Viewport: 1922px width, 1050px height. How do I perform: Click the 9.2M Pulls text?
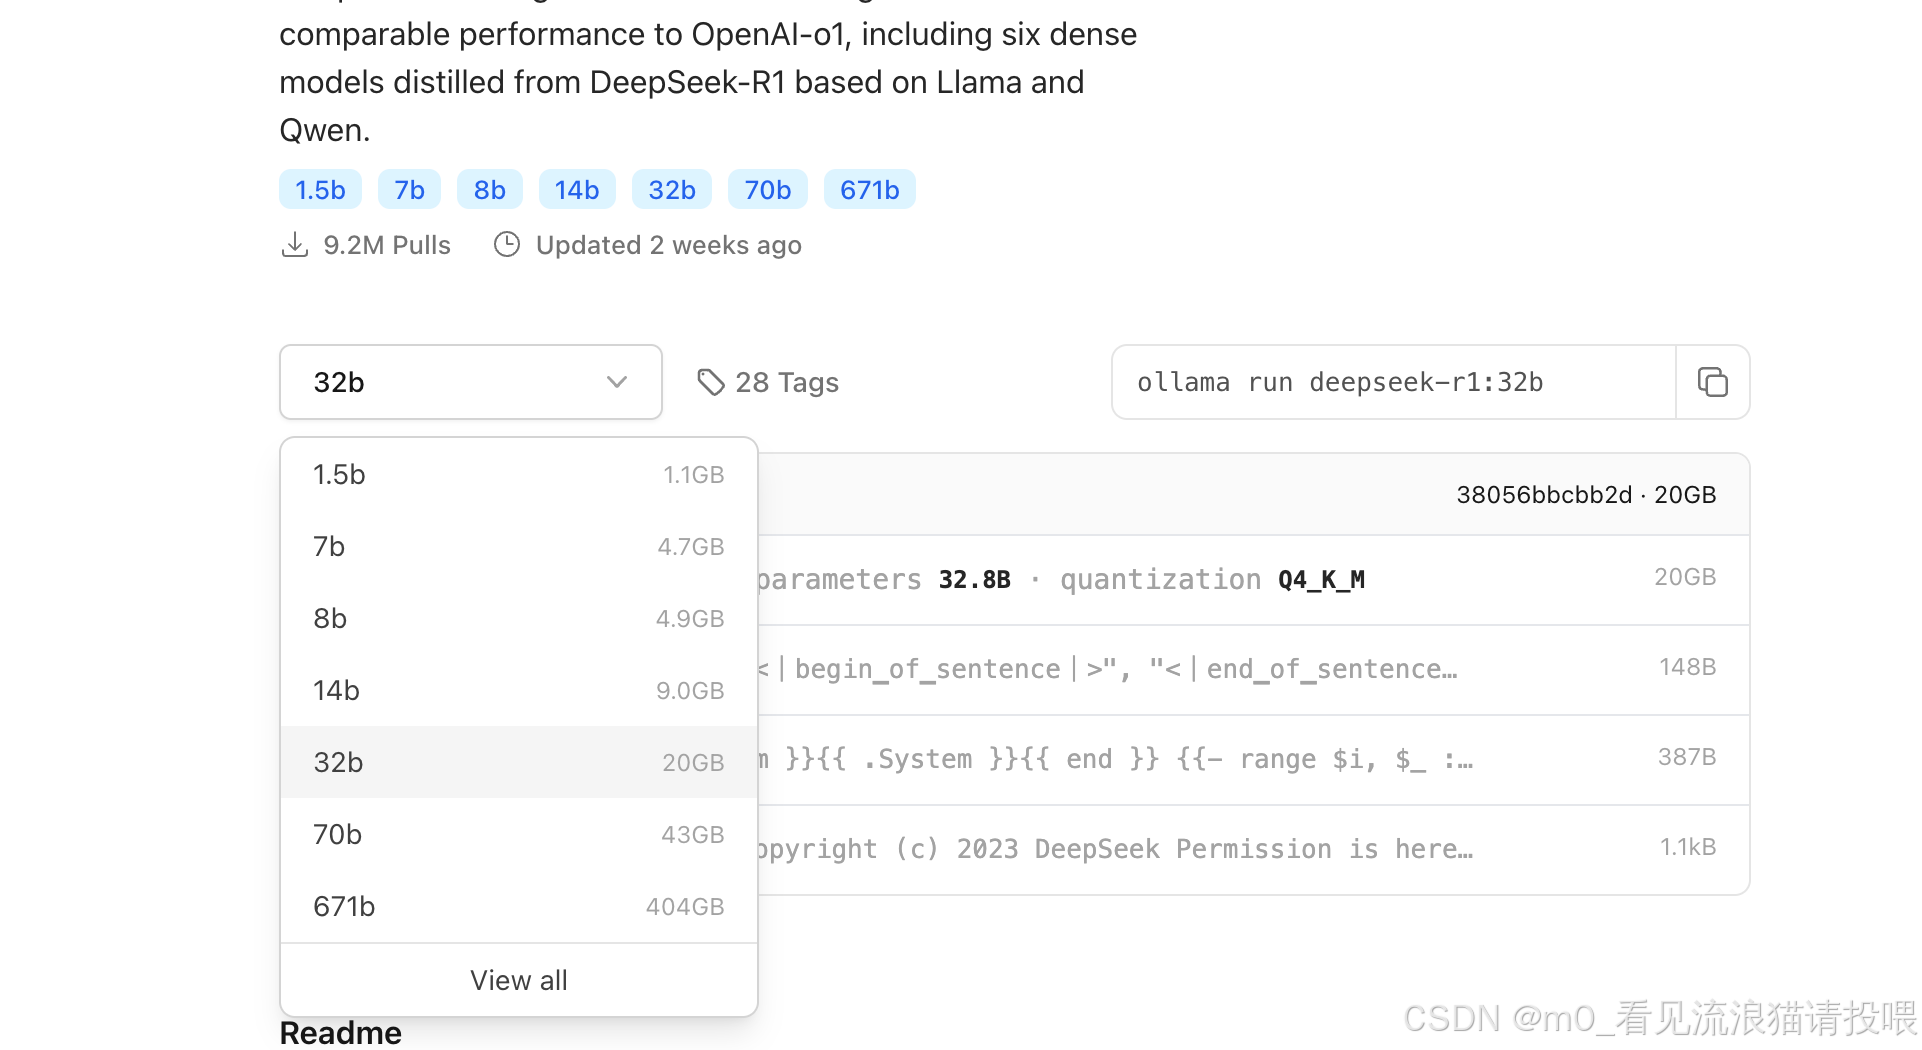point(387,245)
